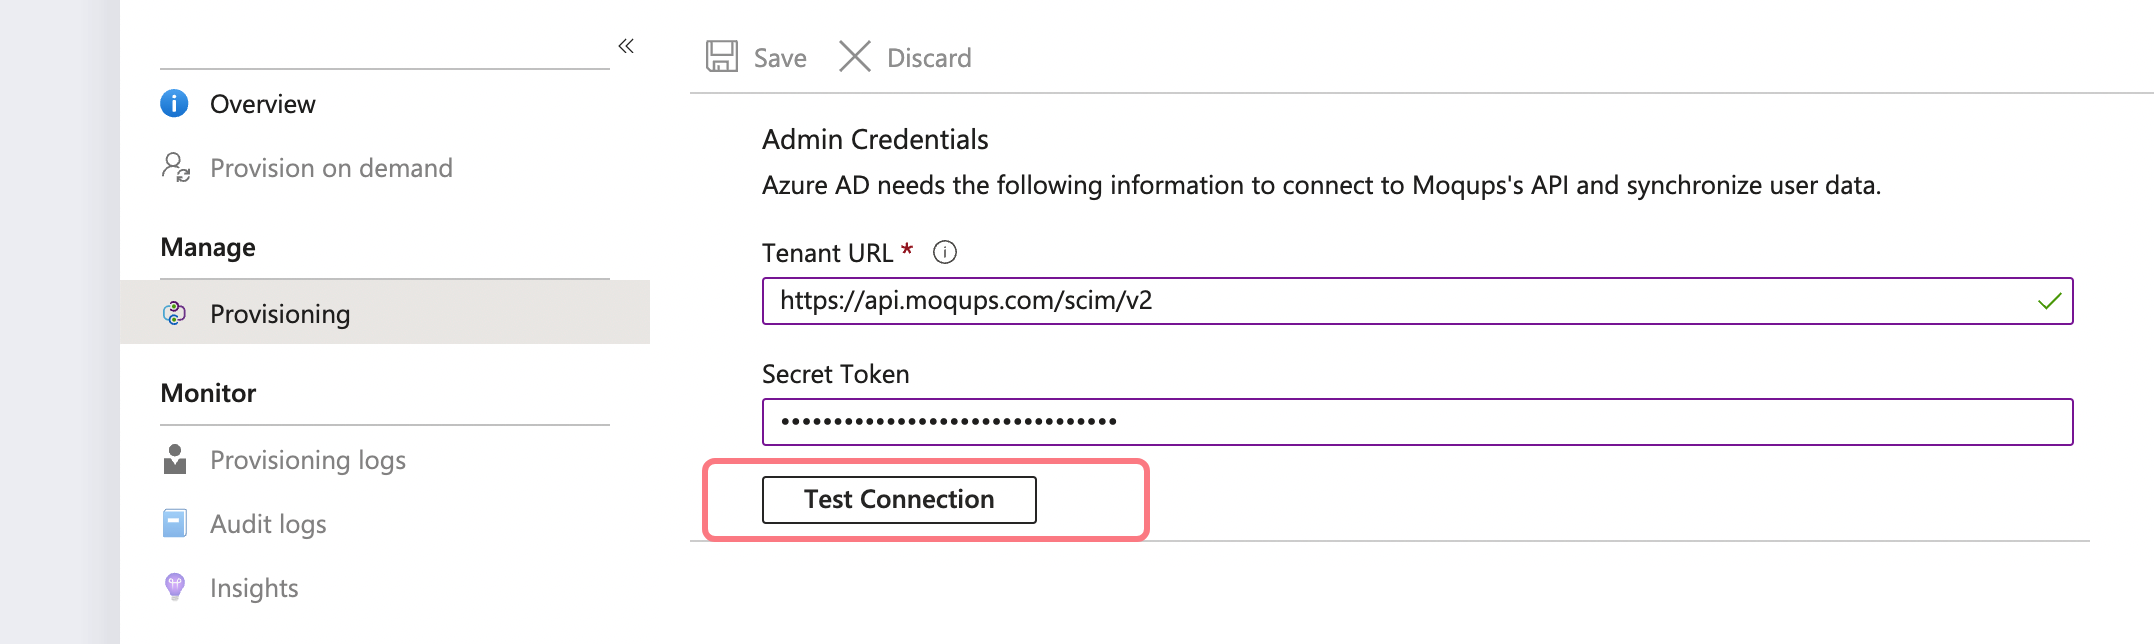The image size is (2154, 644).
Task: Open the Insights text label
Action: pos(254,588)
